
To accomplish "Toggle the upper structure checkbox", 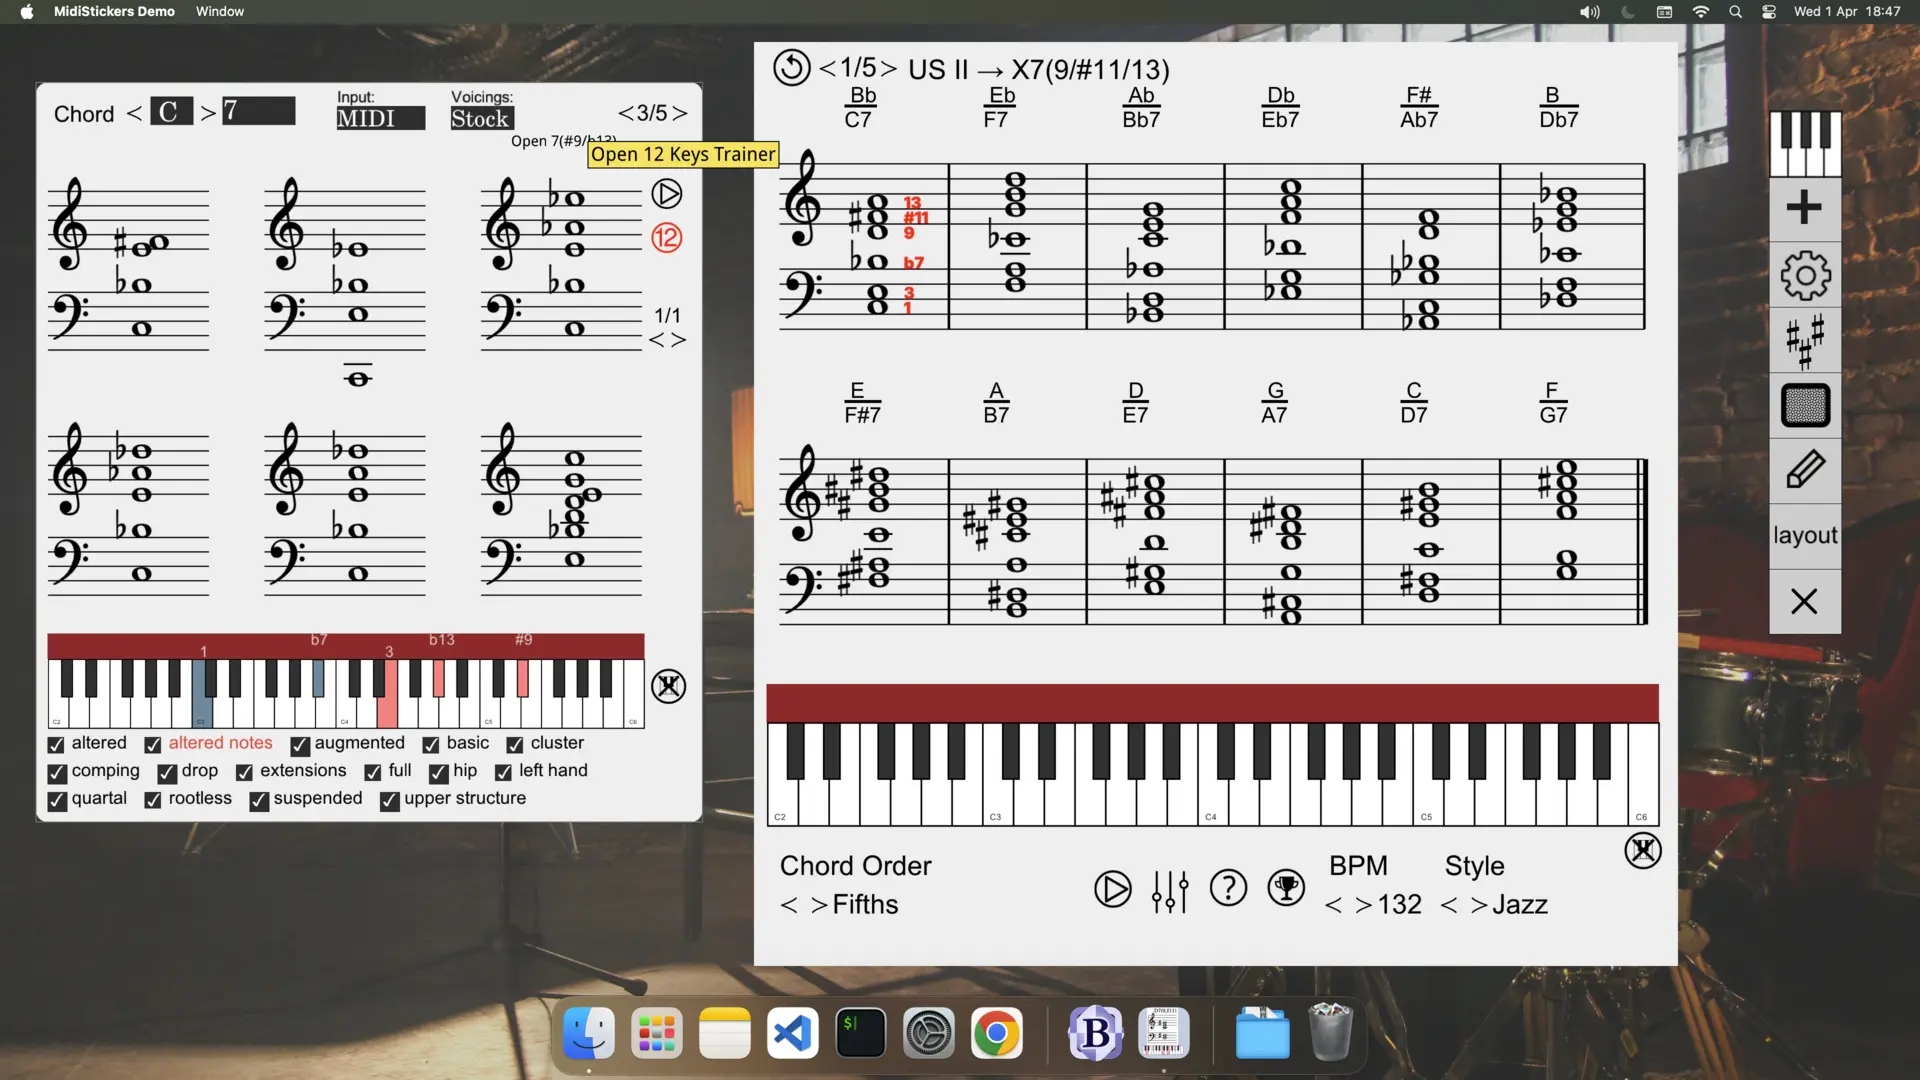I will coord(388,801).
